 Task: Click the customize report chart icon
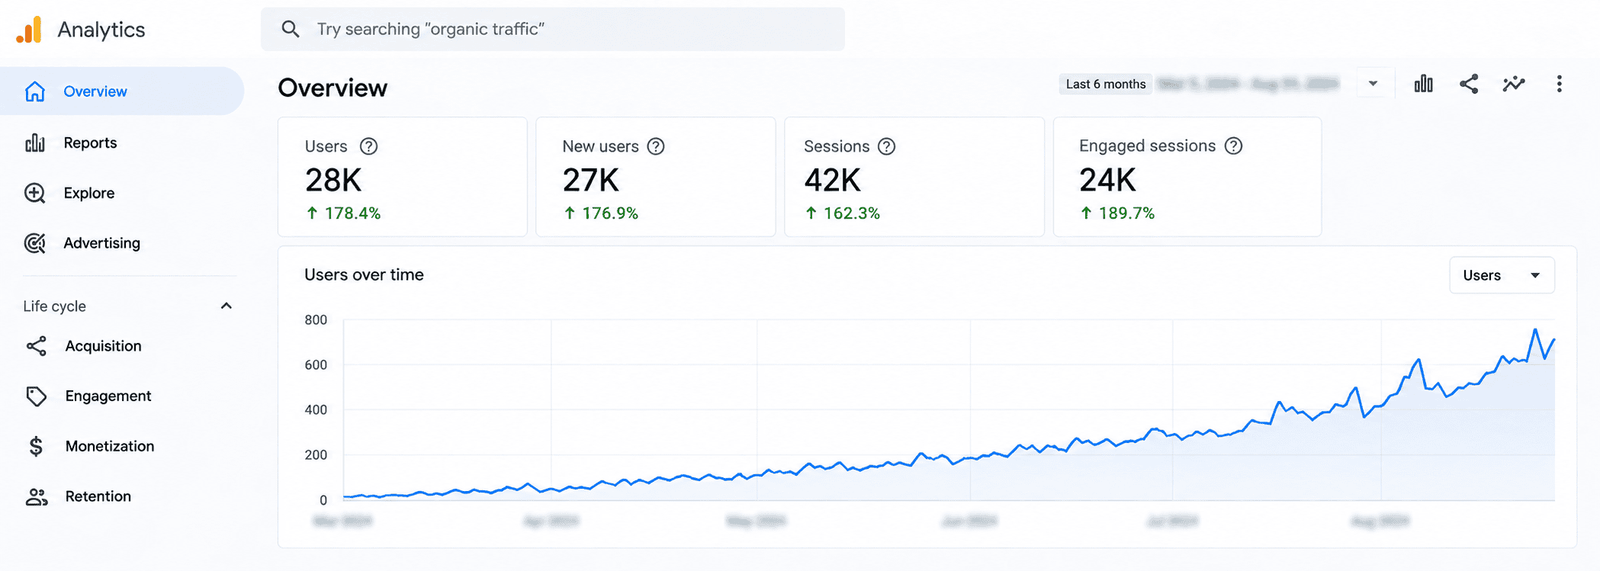click(1423, 84)
